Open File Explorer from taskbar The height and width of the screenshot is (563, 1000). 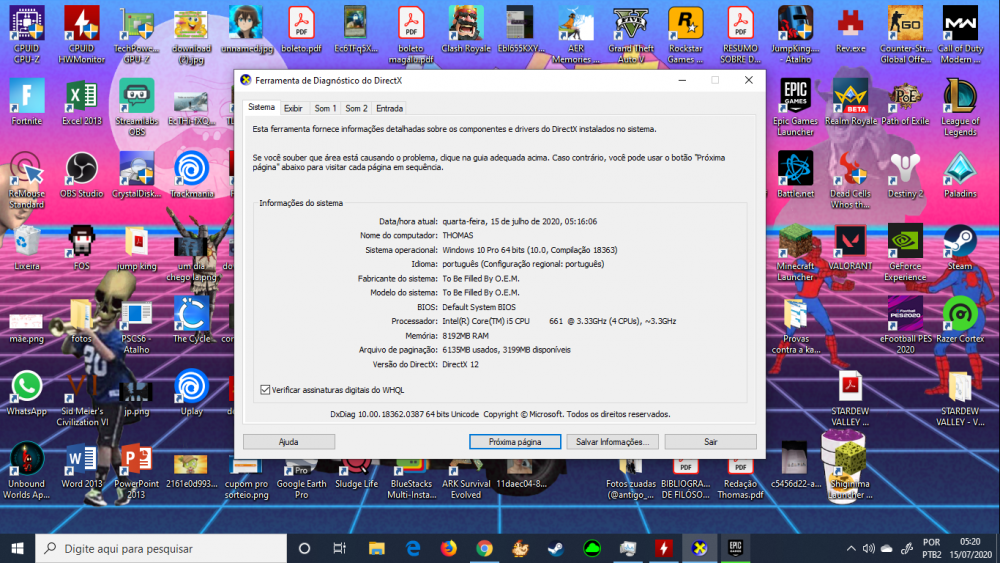tap(376, 548)
